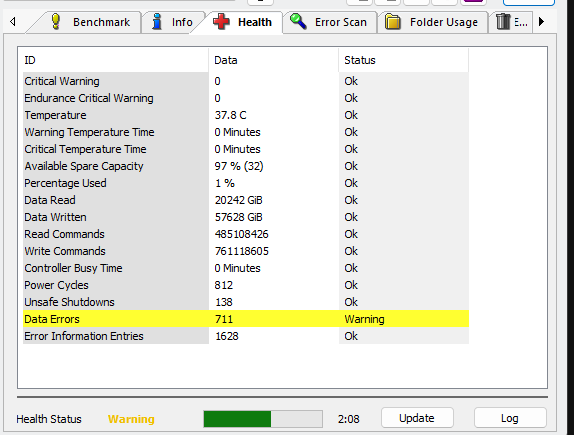Click the 485108426 value
The width and height of the screenshot is (574, 435).
[242, 234]
